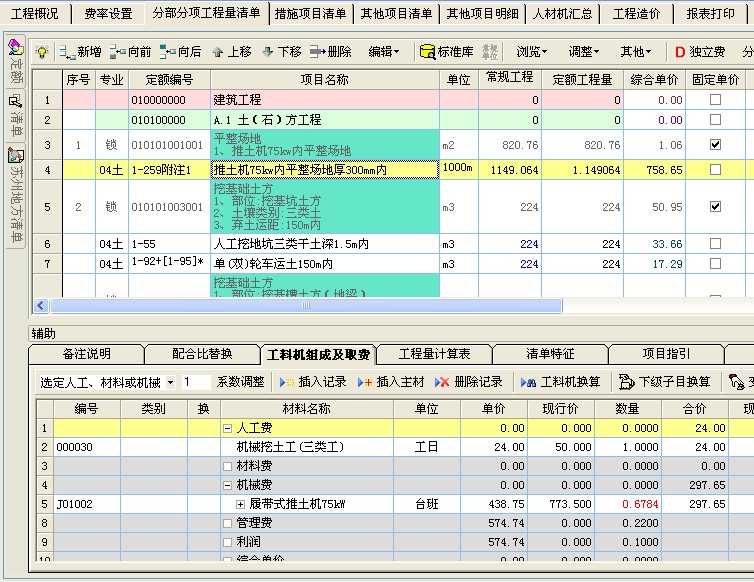
Task: Switch to 人材机汇总 tab
Action: (x=563, y=13)
